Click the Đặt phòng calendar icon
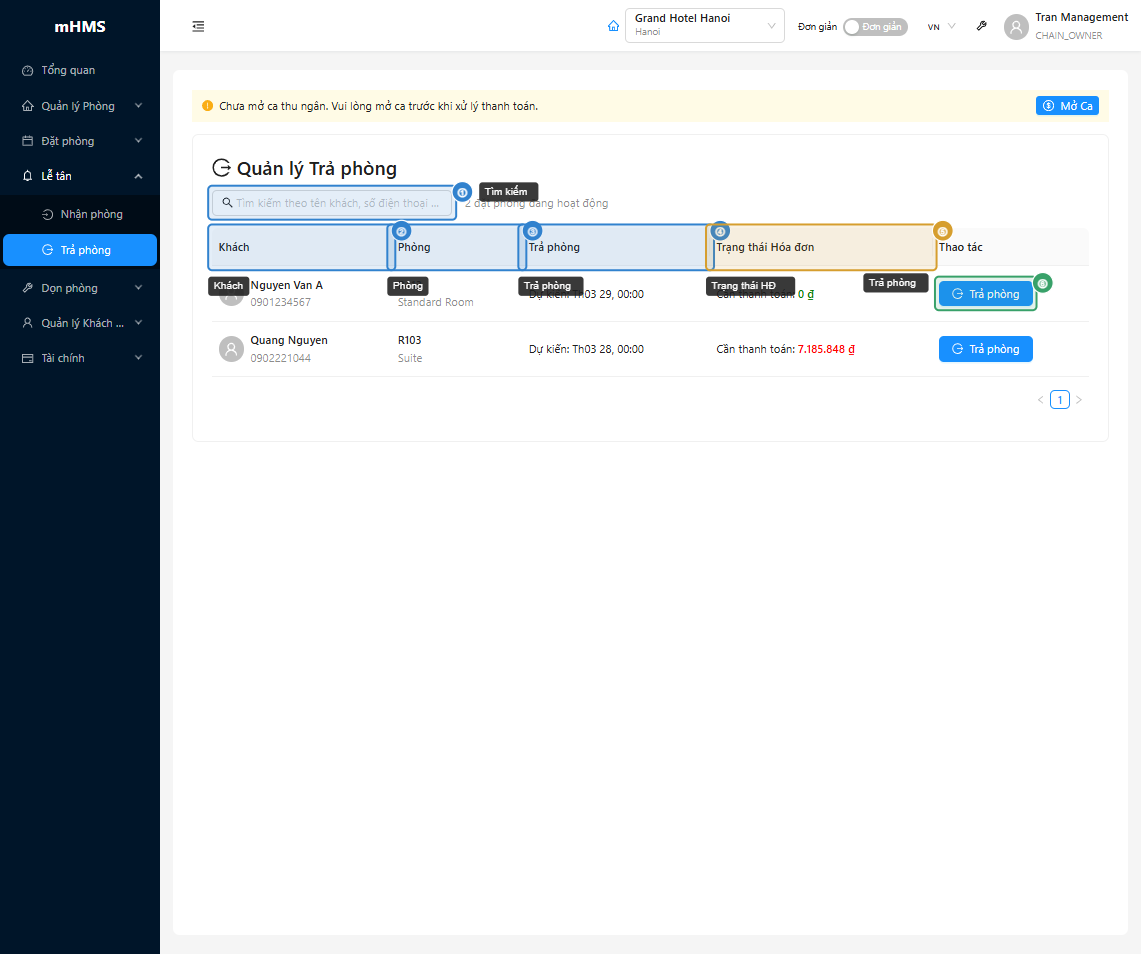Screen dimensions: 1141x954 [x=28, y=141]
